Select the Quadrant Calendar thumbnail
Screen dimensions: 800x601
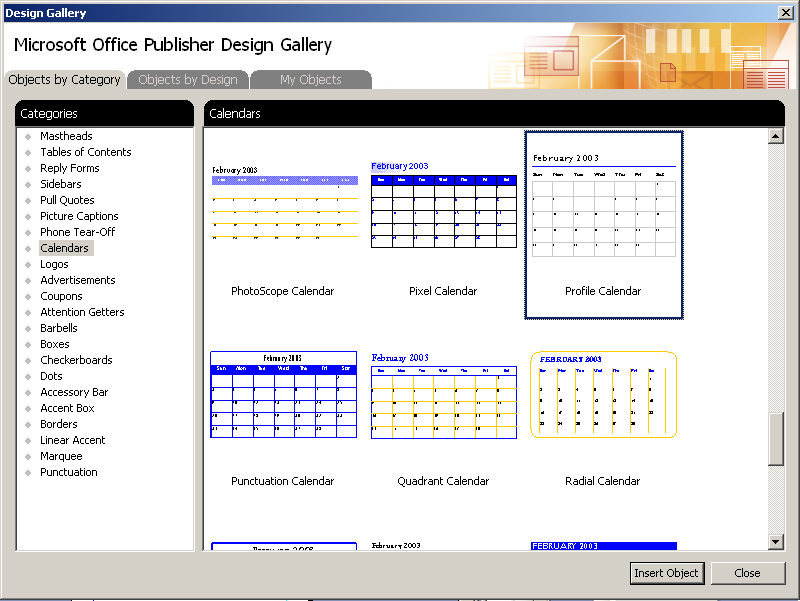[x=443, y=395]
